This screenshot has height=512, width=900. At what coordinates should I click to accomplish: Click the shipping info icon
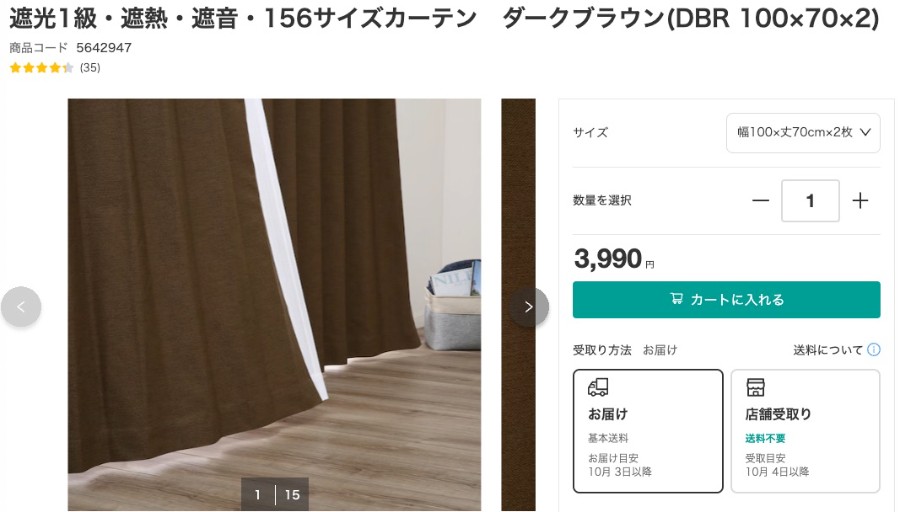[x=874, y=350]
